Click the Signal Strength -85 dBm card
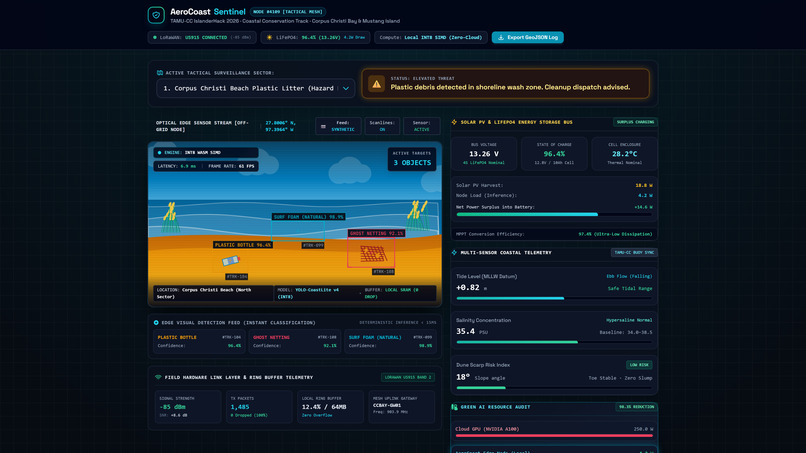The height and width of the screenshot is (453, 806). coord(188,407)
